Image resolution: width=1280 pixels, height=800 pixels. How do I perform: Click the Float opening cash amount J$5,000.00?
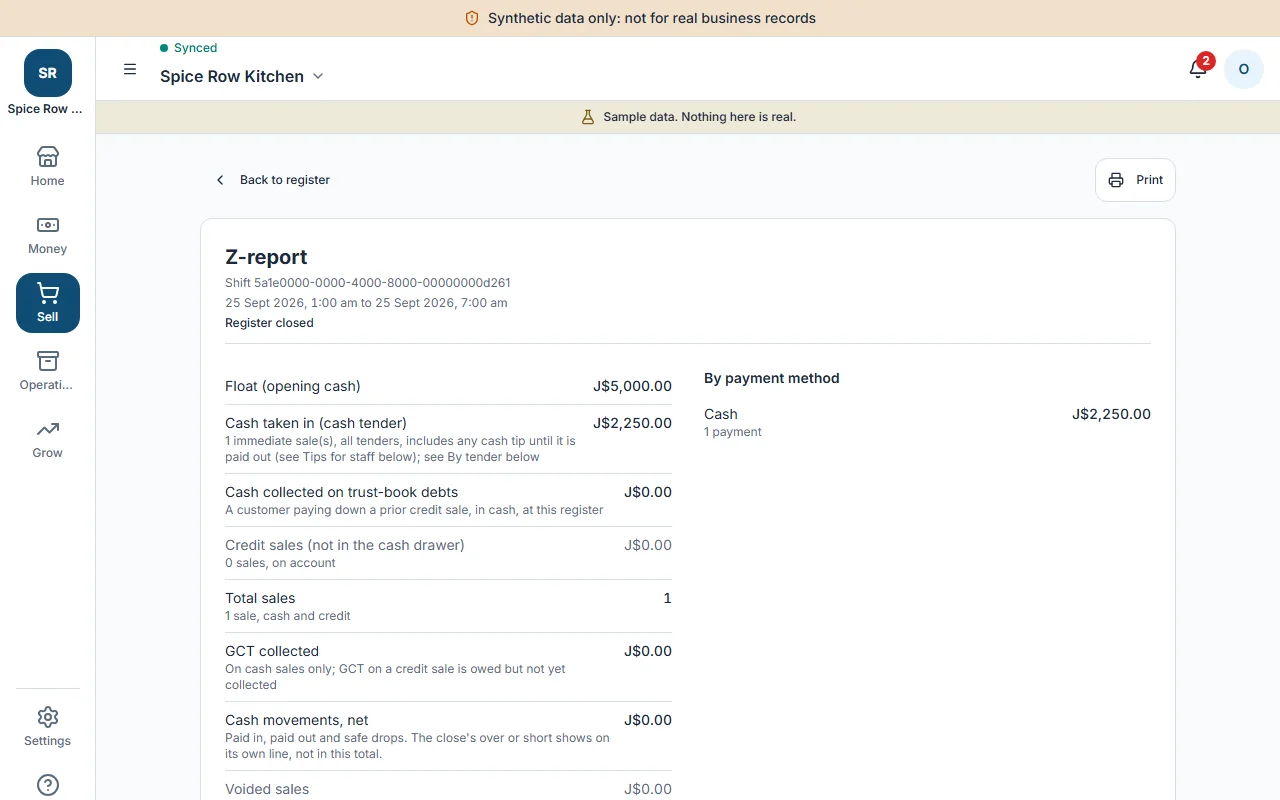[632, 386]
